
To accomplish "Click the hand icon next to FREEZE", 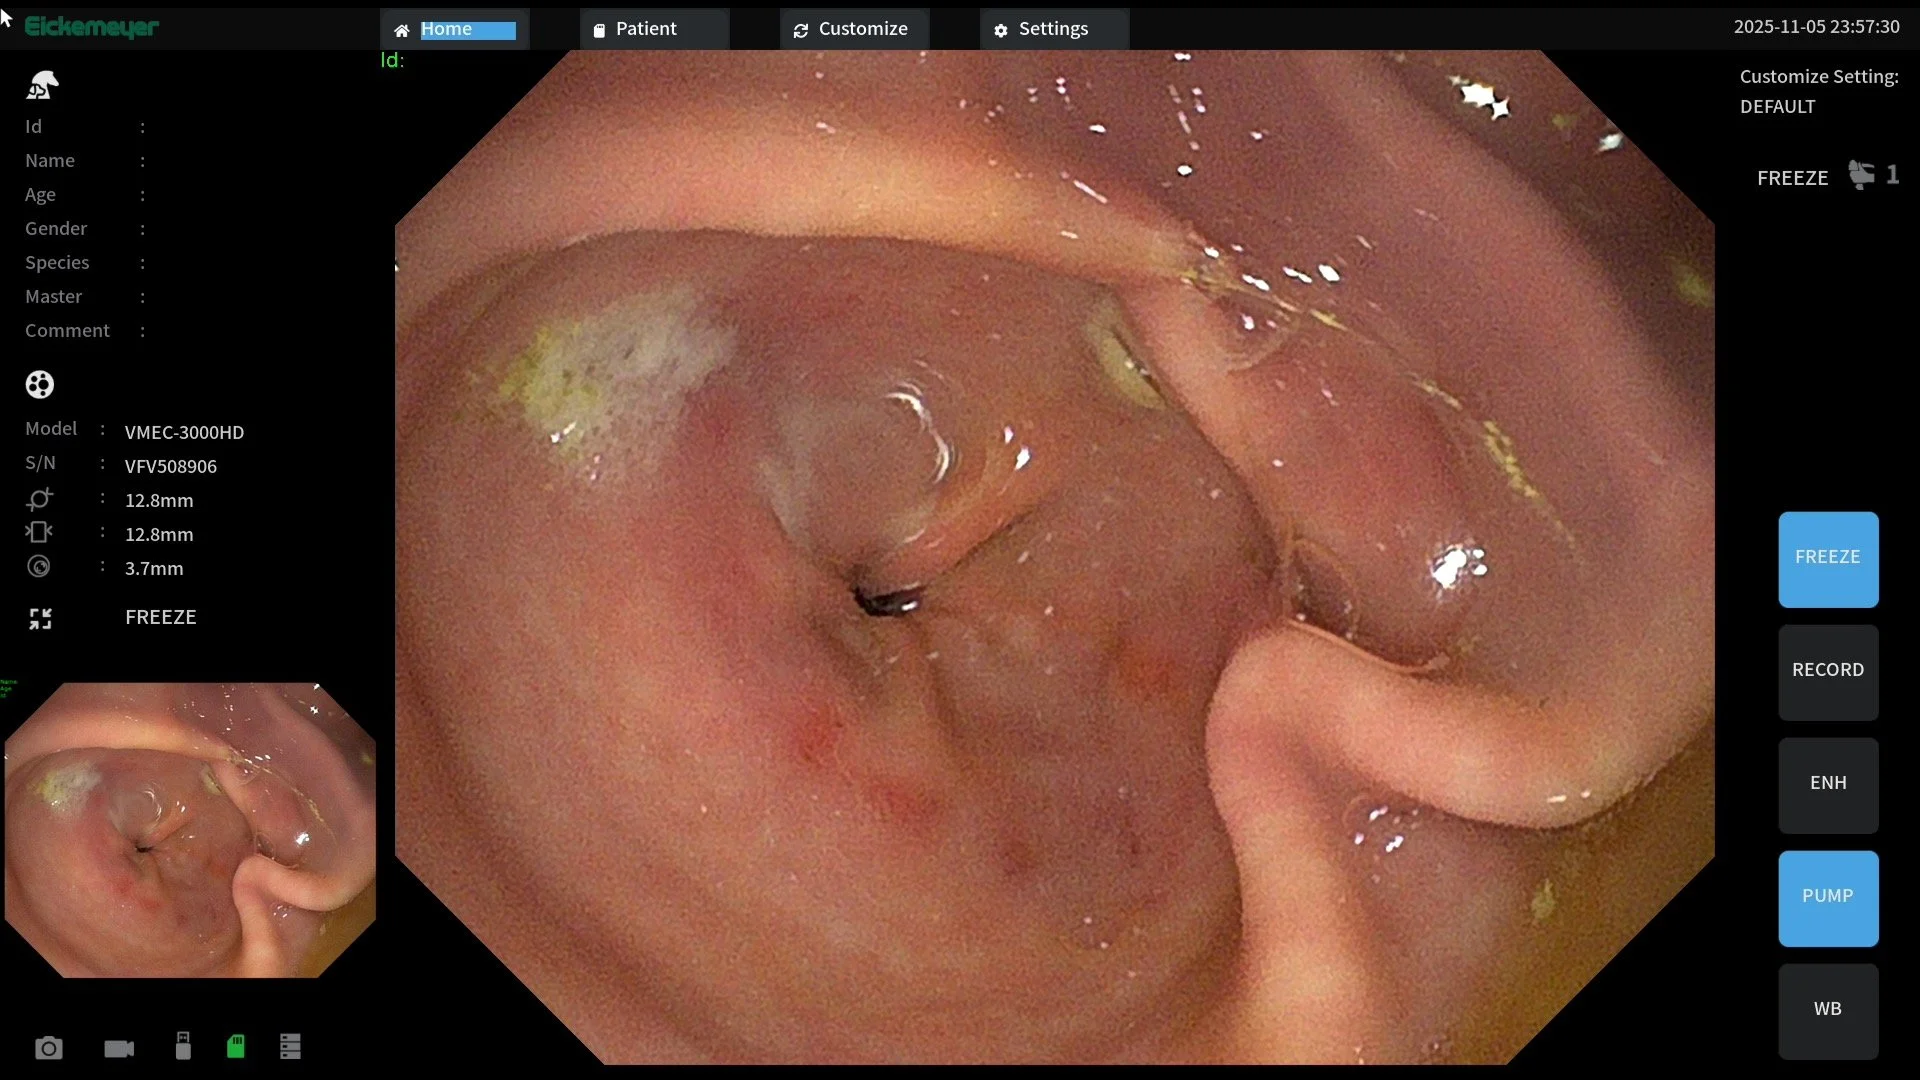I will click(x=1861, y=175).
